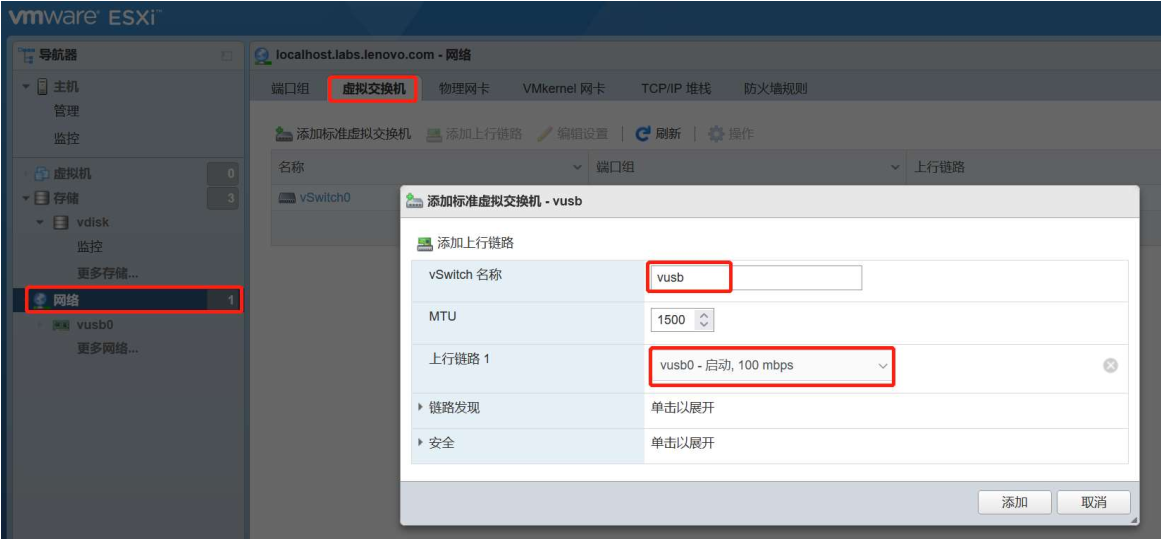Open 名称 column dropdown arrow
Image resolution: width=1161 pixels, height=539 pixels.
click(578, 168)
